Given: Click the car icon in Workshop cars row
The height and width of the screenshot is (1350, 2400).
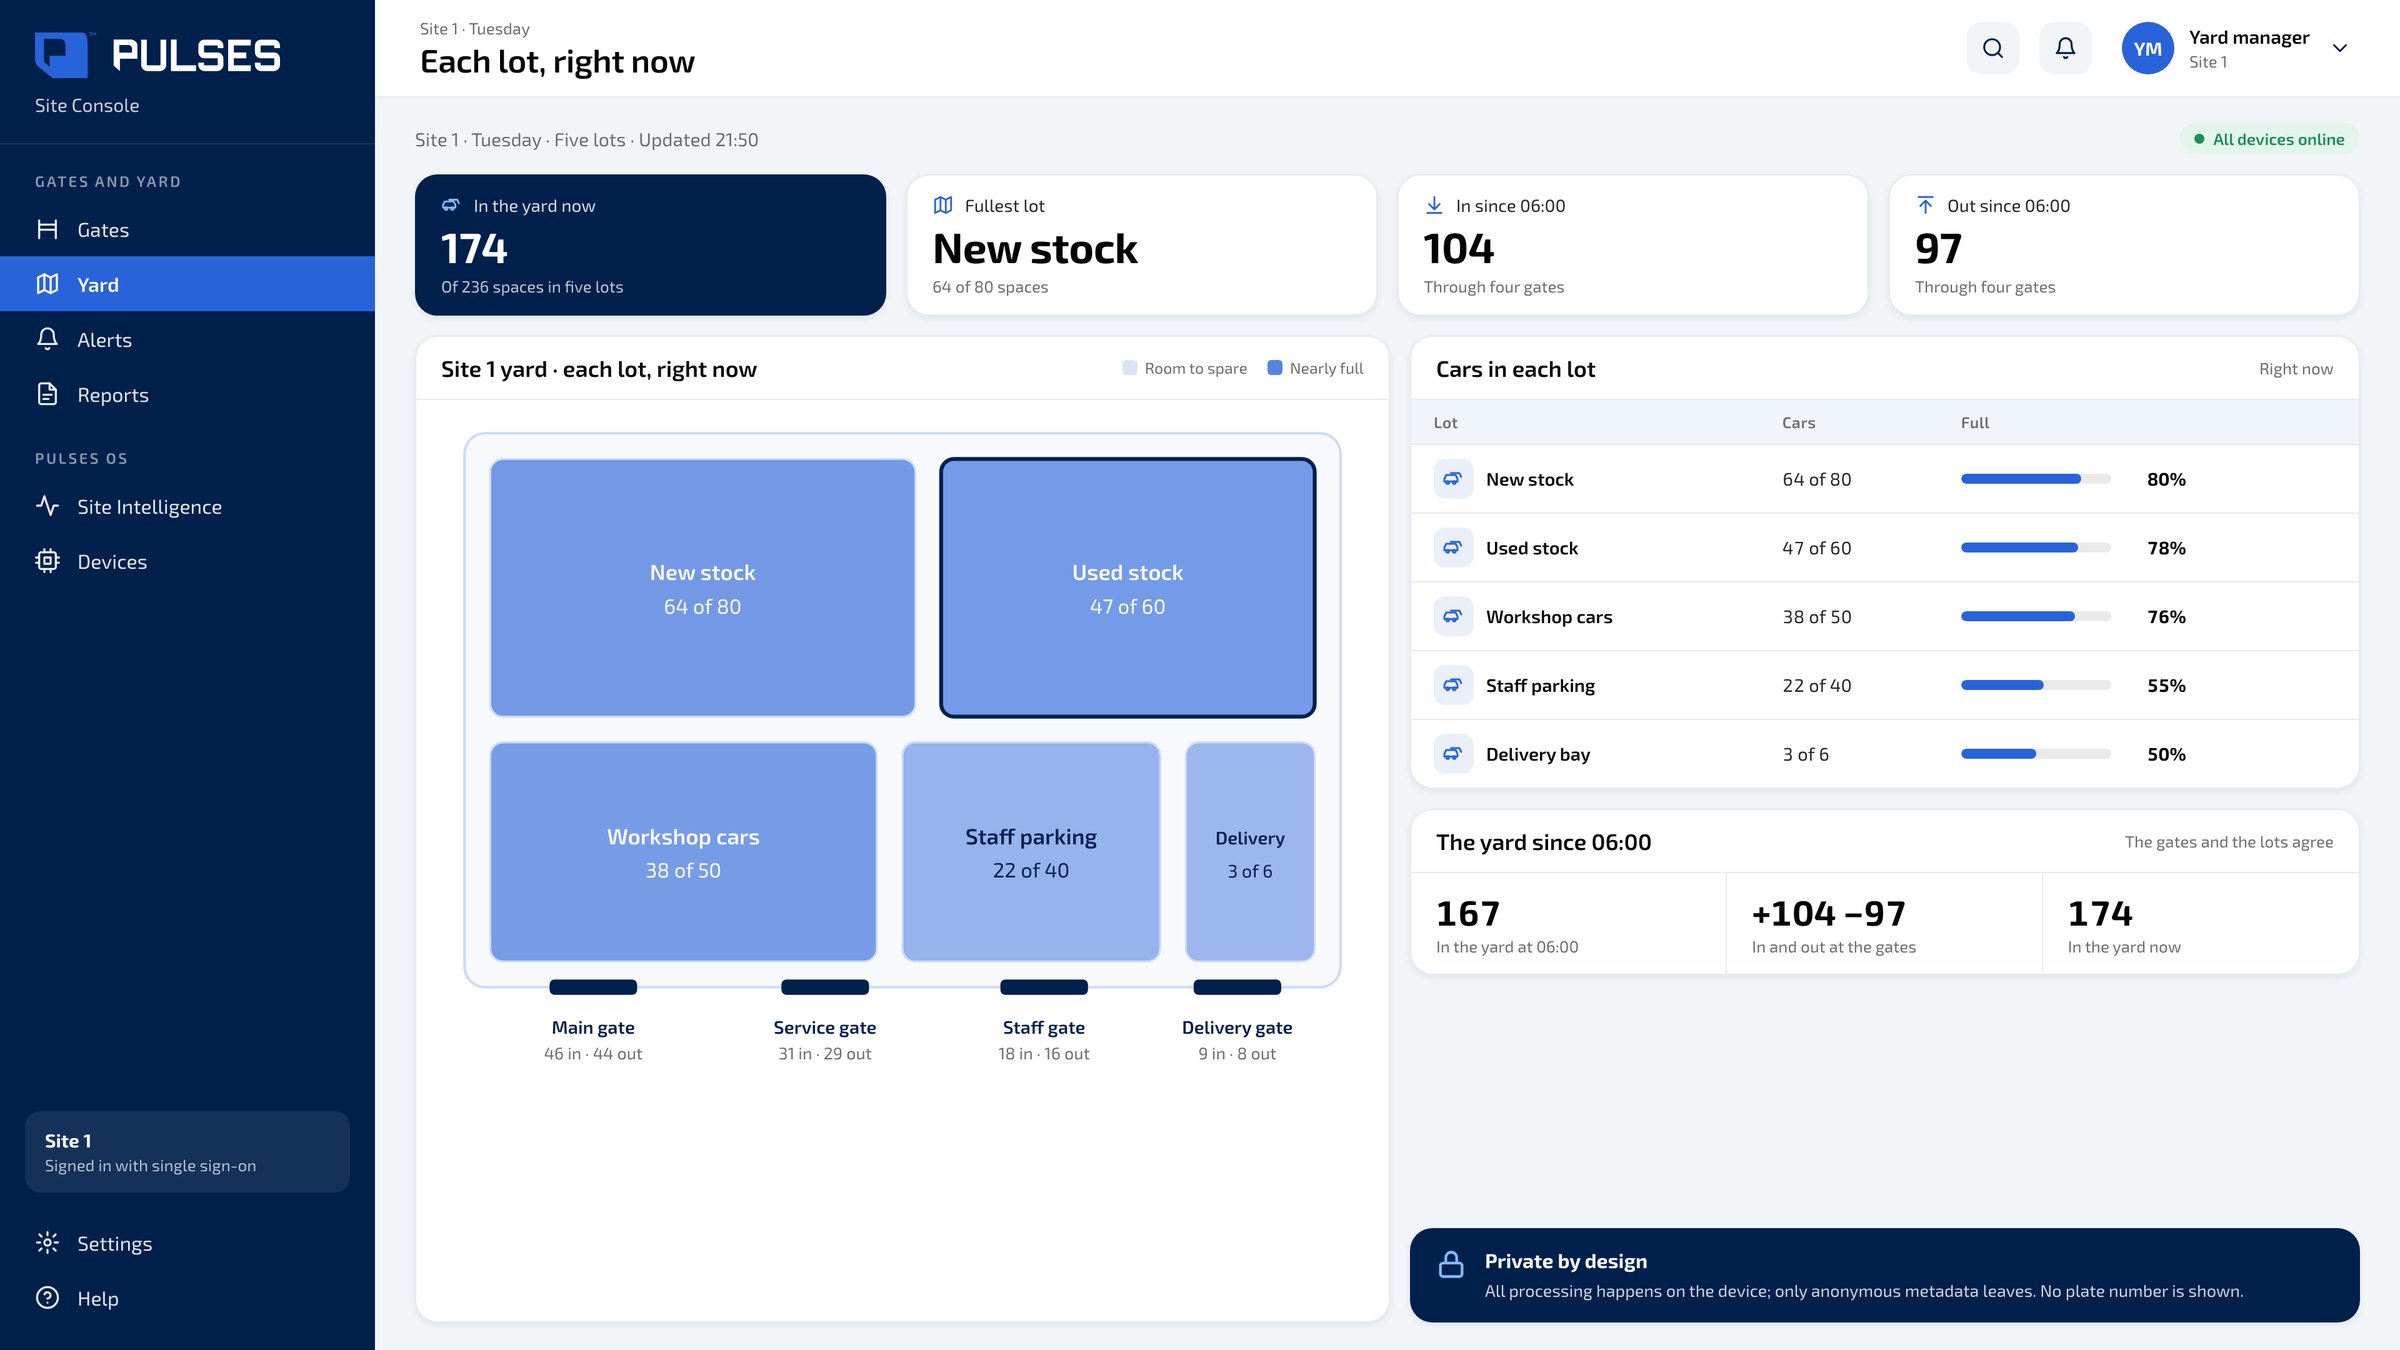Looking at the screenshot, I should (x=1453, y=616).
